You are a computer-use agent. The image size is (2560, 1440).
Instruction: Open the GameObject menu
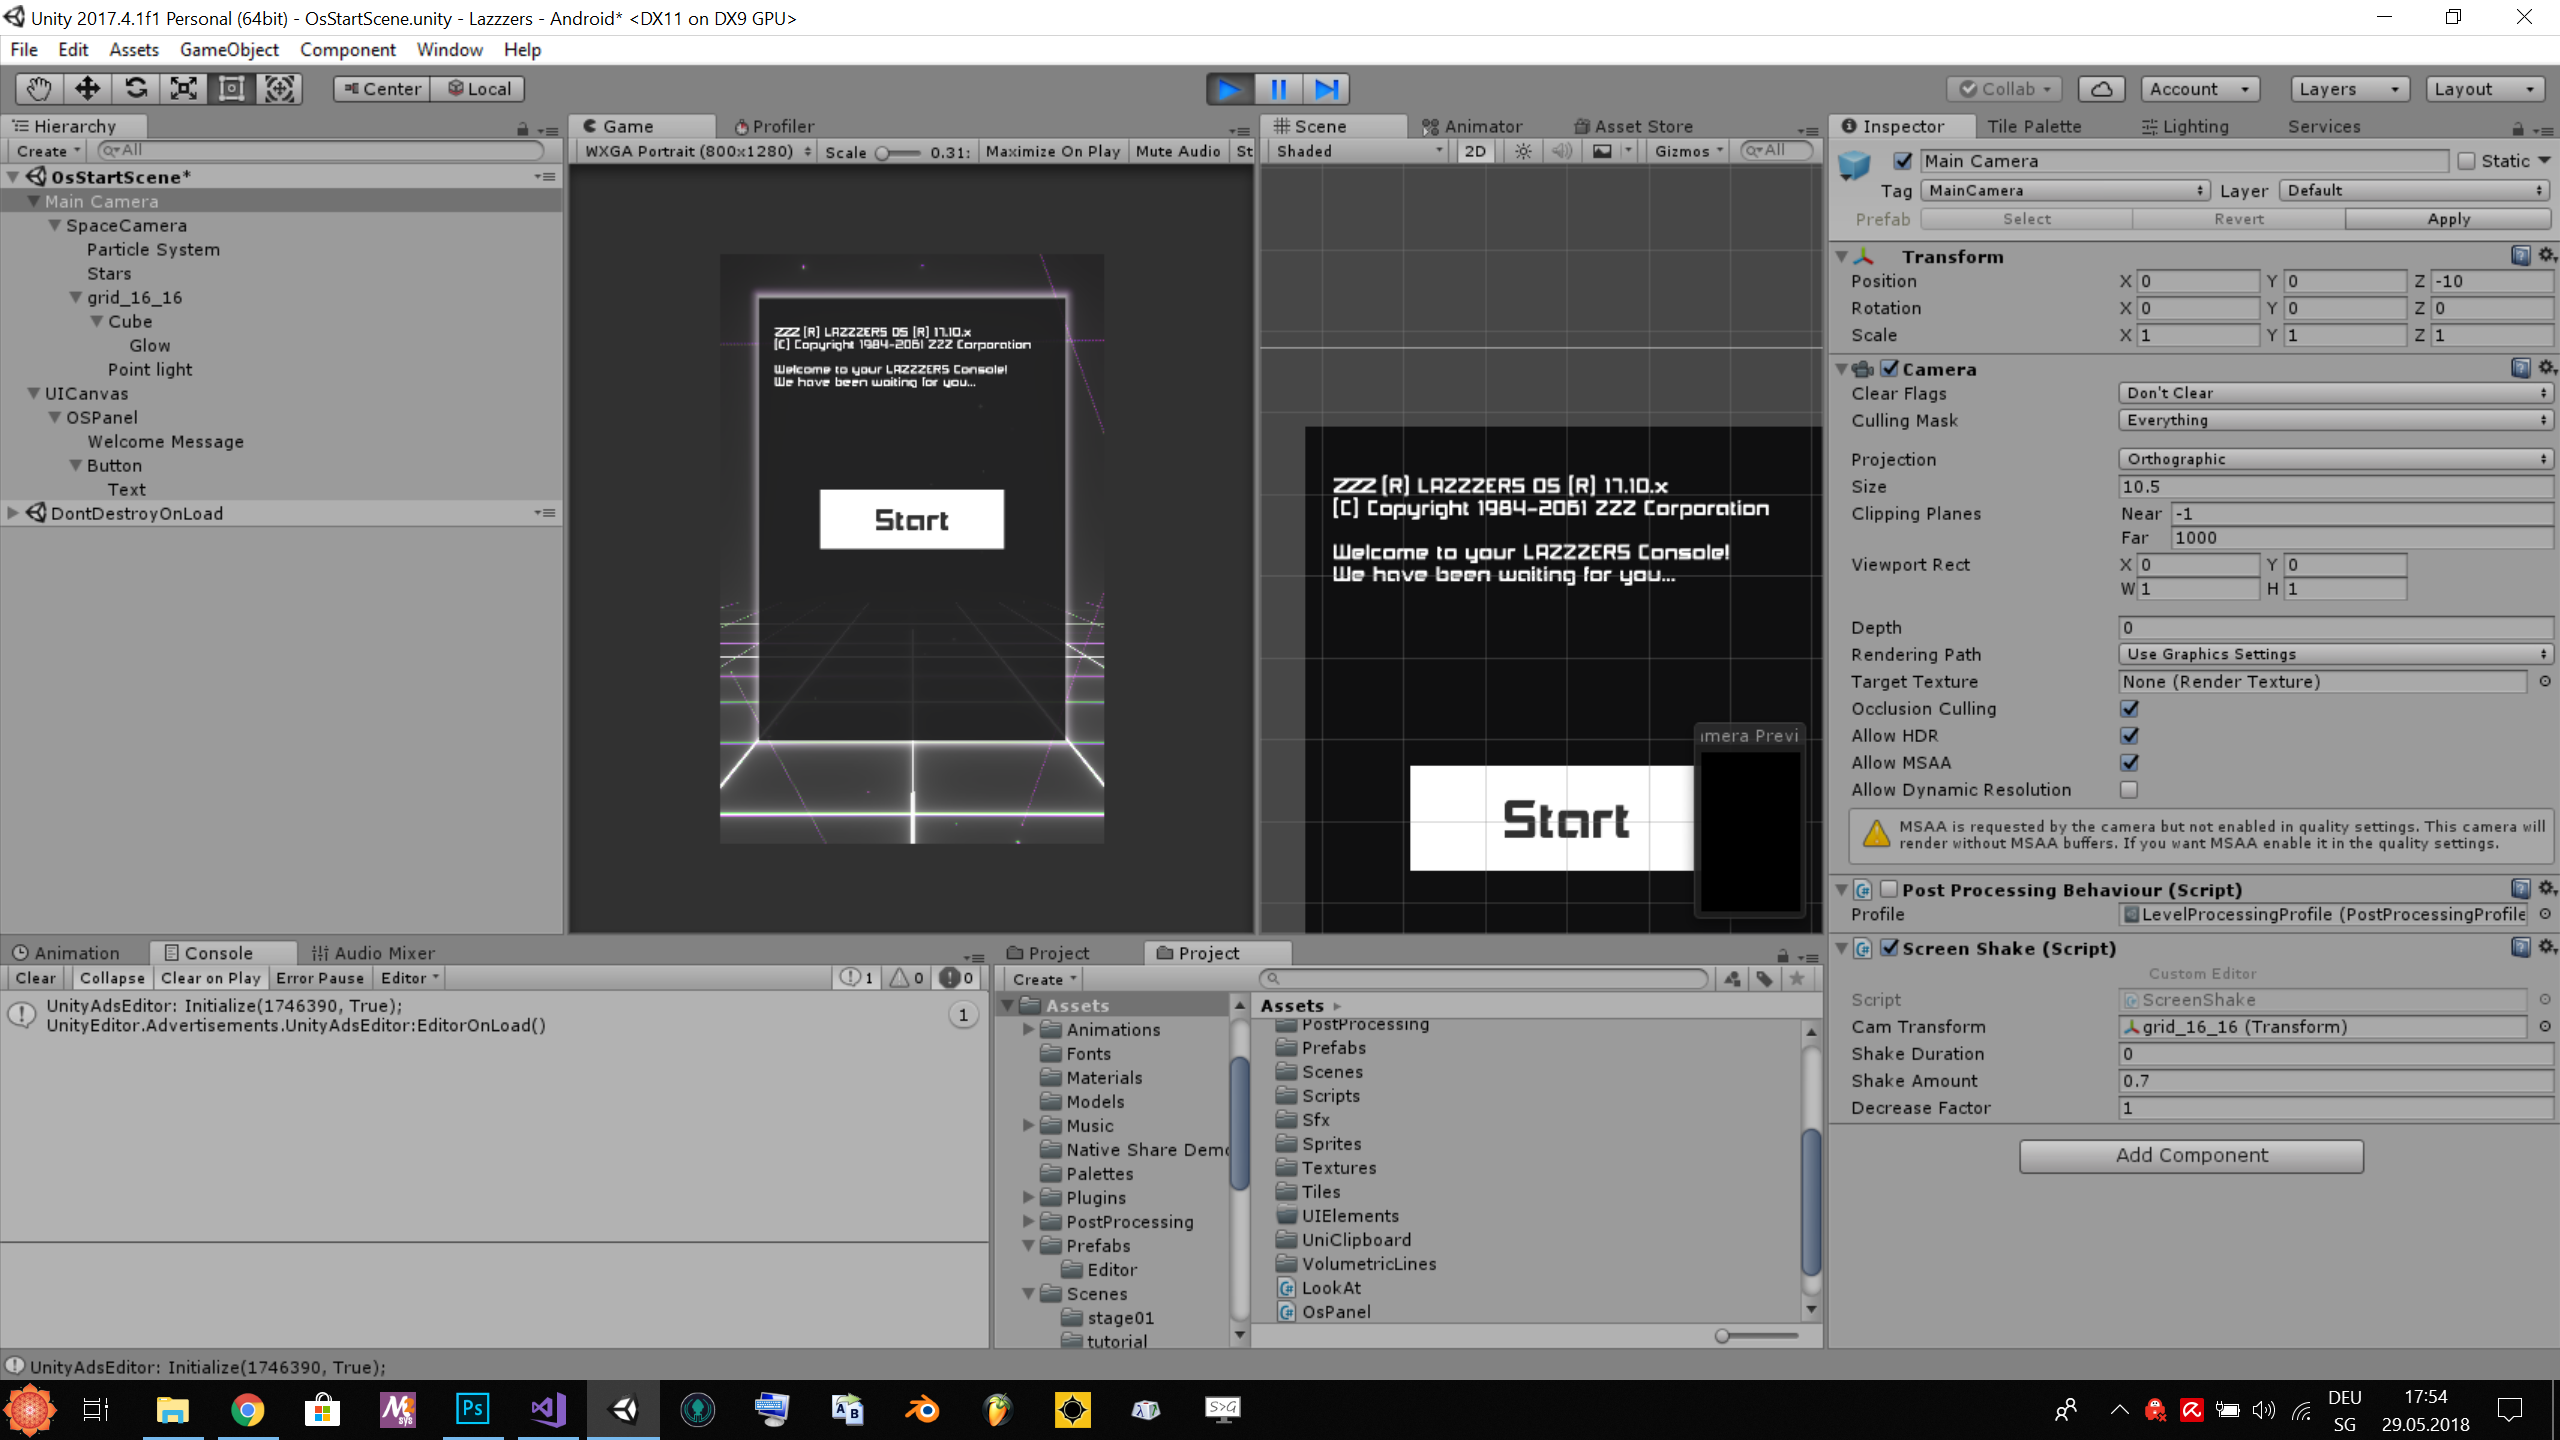[x=229, y=50]
